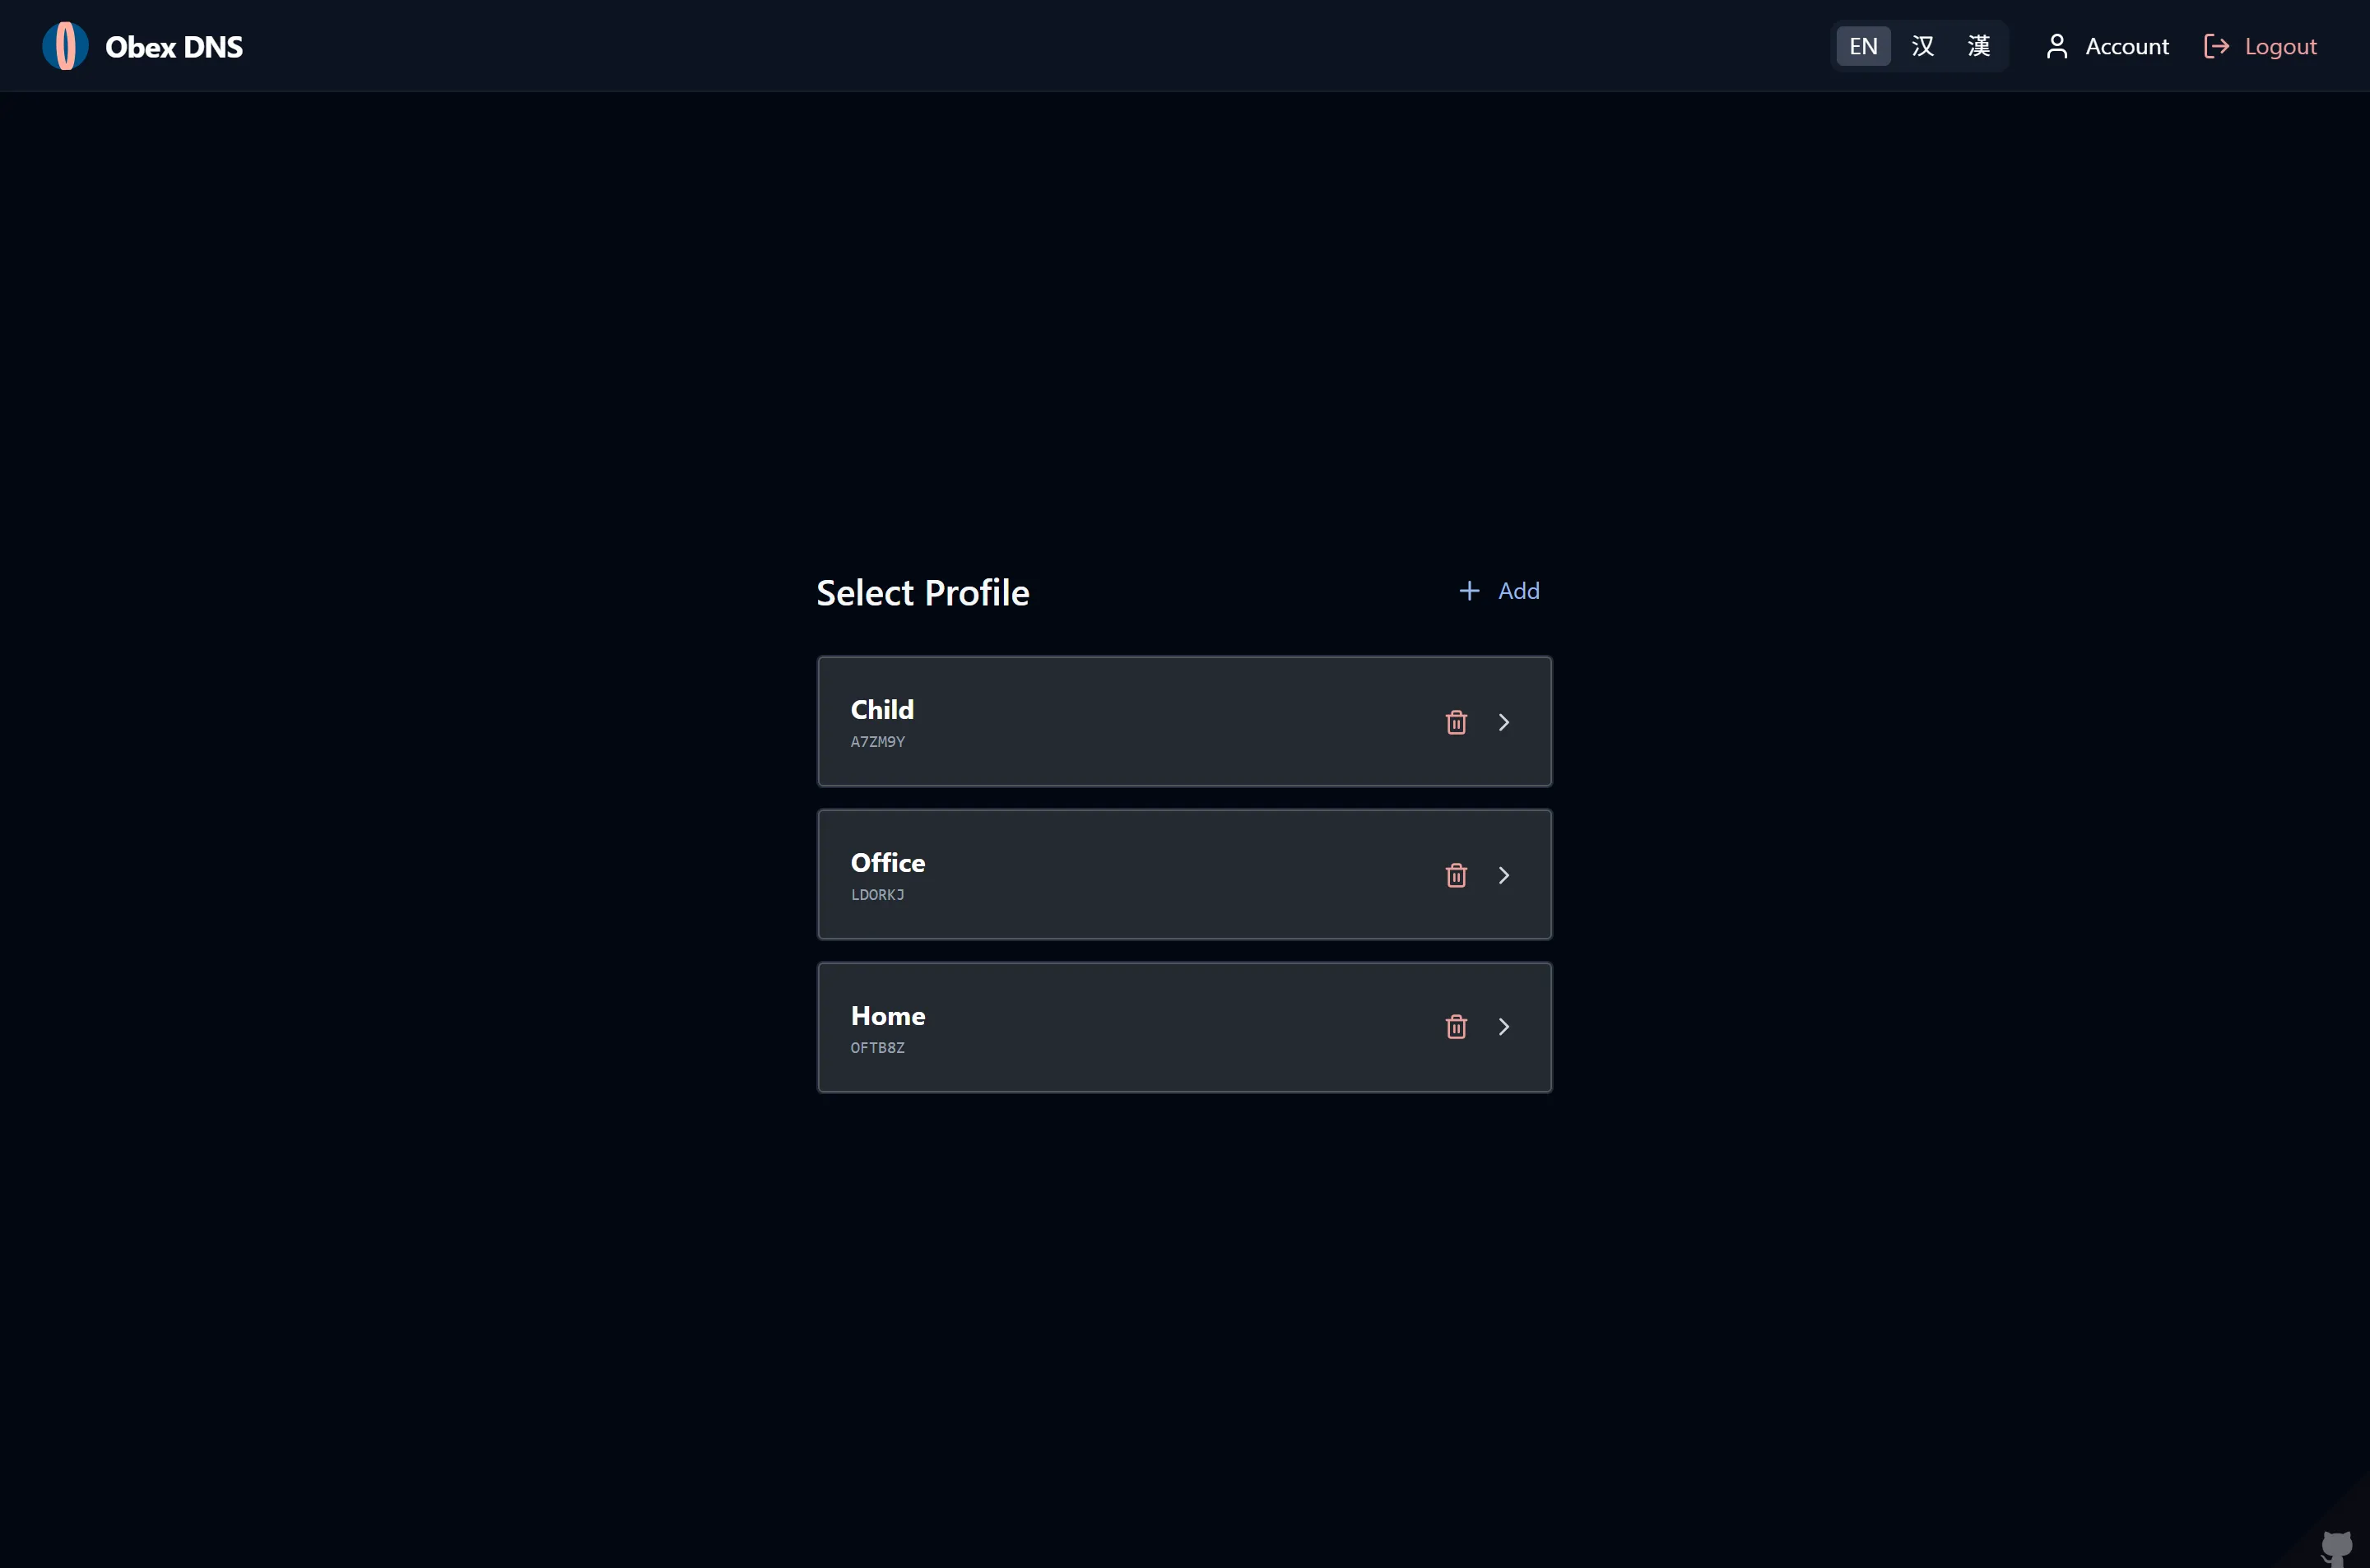Click profile ID A7ZM9Y
Viewport: 2370px width, 1568px height.
pos(877,742)
